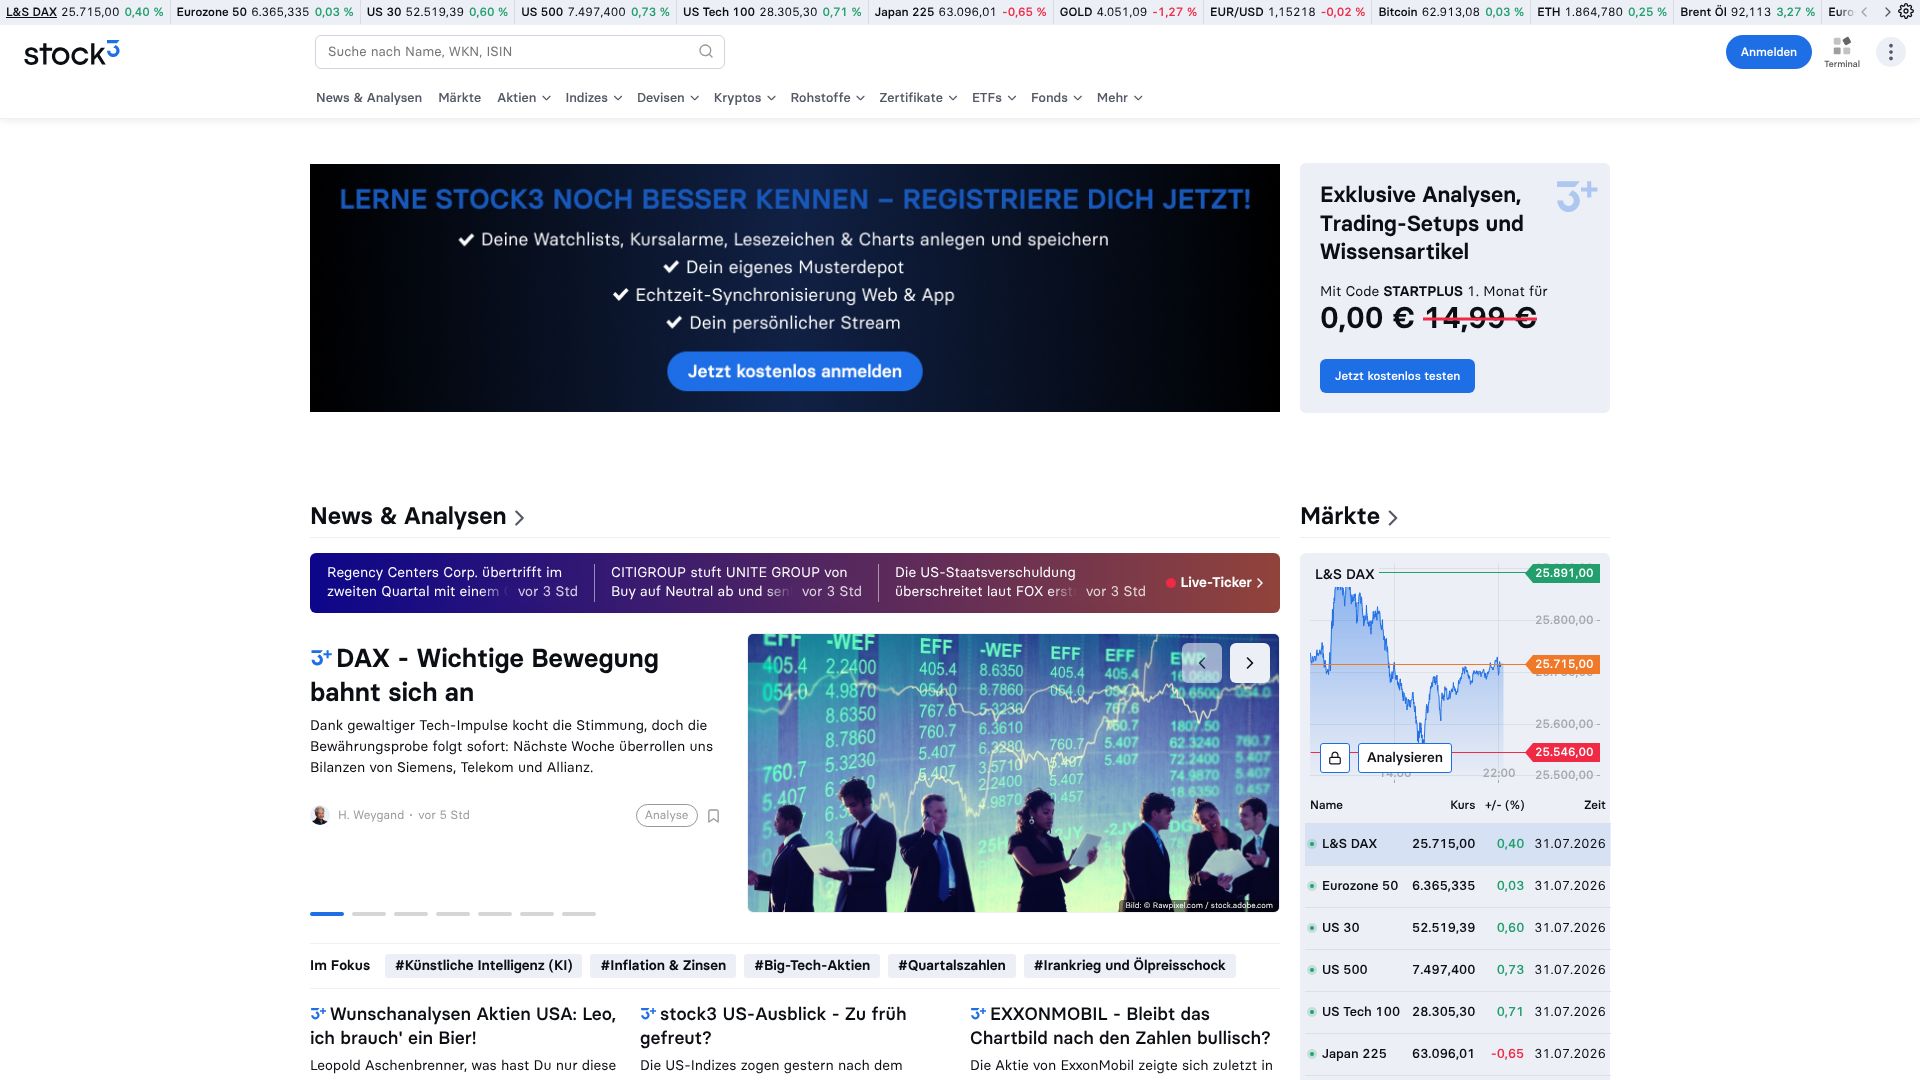Jump to the last carousel slide indicator
This screenshot has height=1080, width=1920.
click(579, 914)
